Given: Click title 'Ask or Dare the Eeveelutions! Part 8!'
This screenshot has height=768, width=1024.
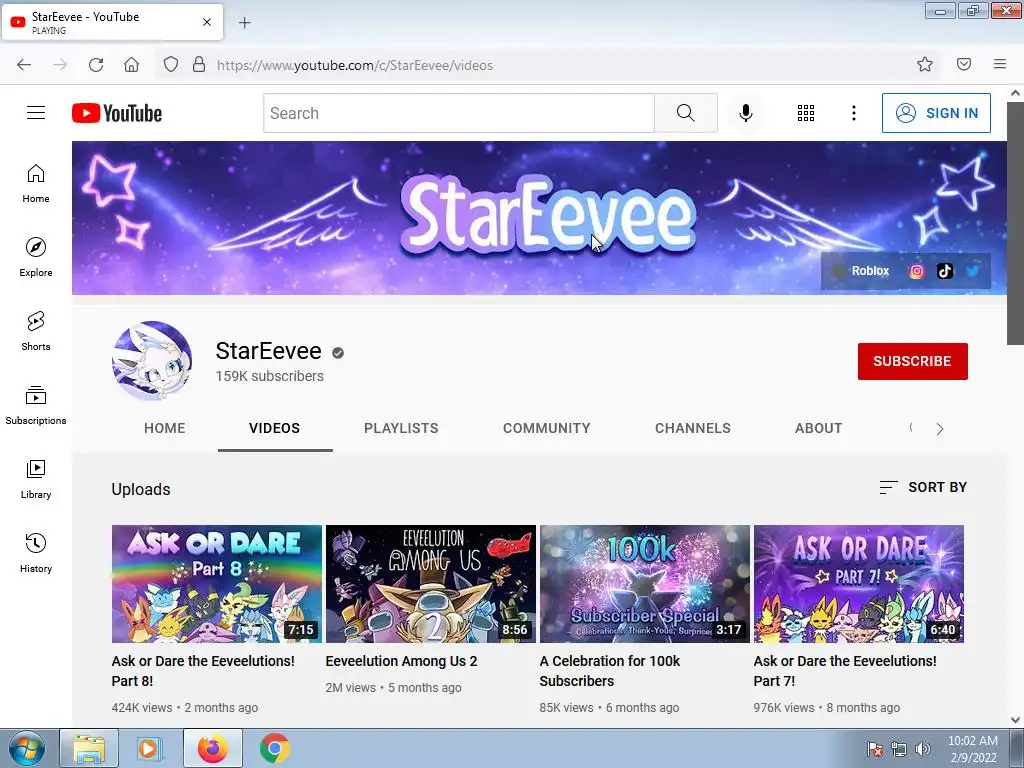Looking at the screenshot, I should [203, 671].
